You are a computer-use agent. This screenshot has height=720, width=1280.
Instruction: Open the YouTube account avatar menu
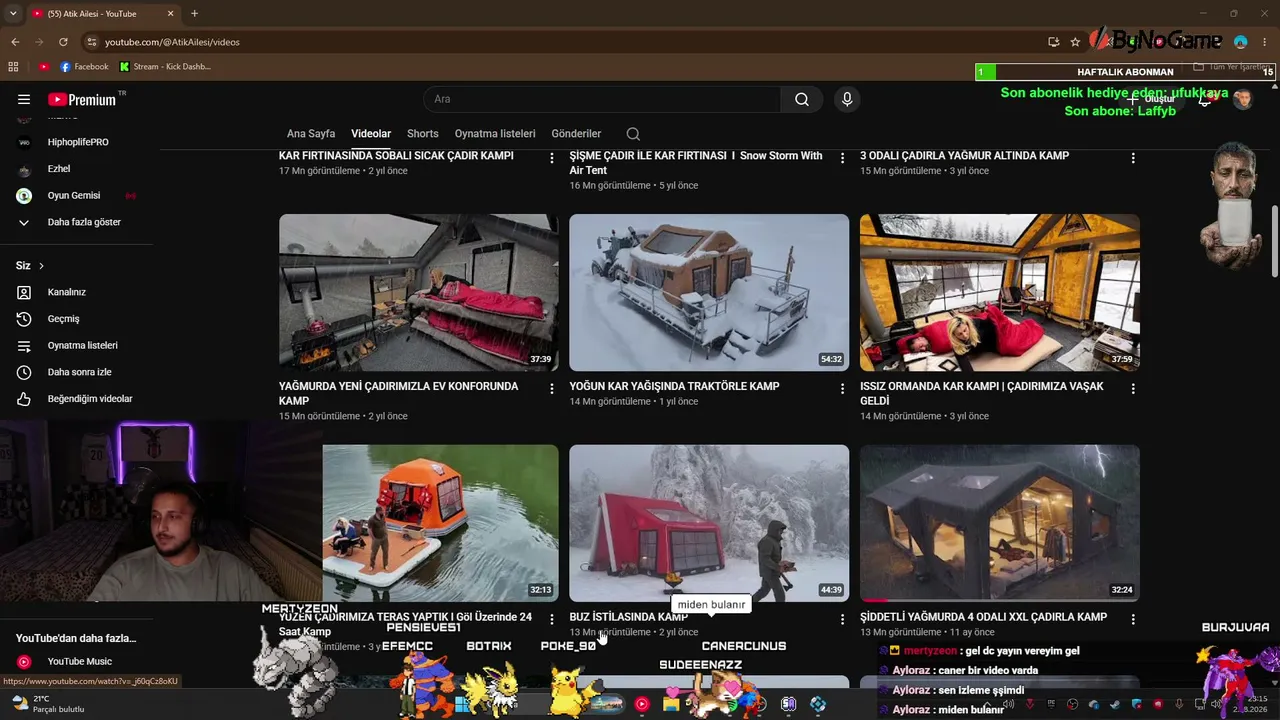(x=1243, y=99)
